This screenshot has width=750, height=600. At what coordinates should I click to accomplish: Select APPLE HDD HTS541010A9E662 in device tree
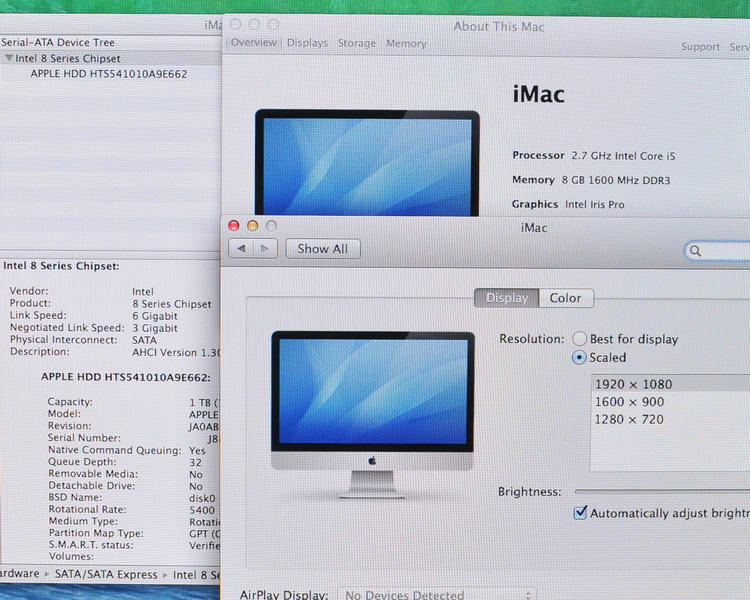click(109, 74)
